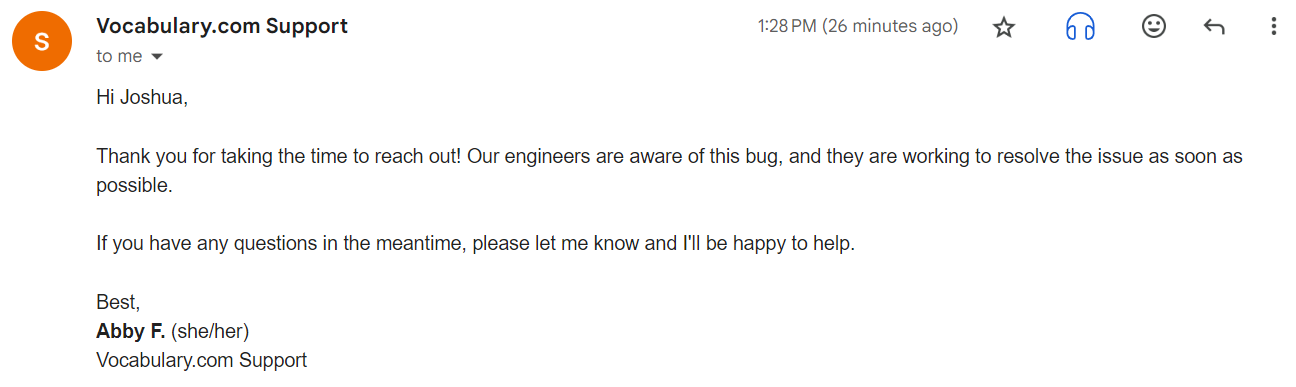The image size is (1296, 387).
Task: Add an emoji reaction to the email
Action: [1154, 27]
